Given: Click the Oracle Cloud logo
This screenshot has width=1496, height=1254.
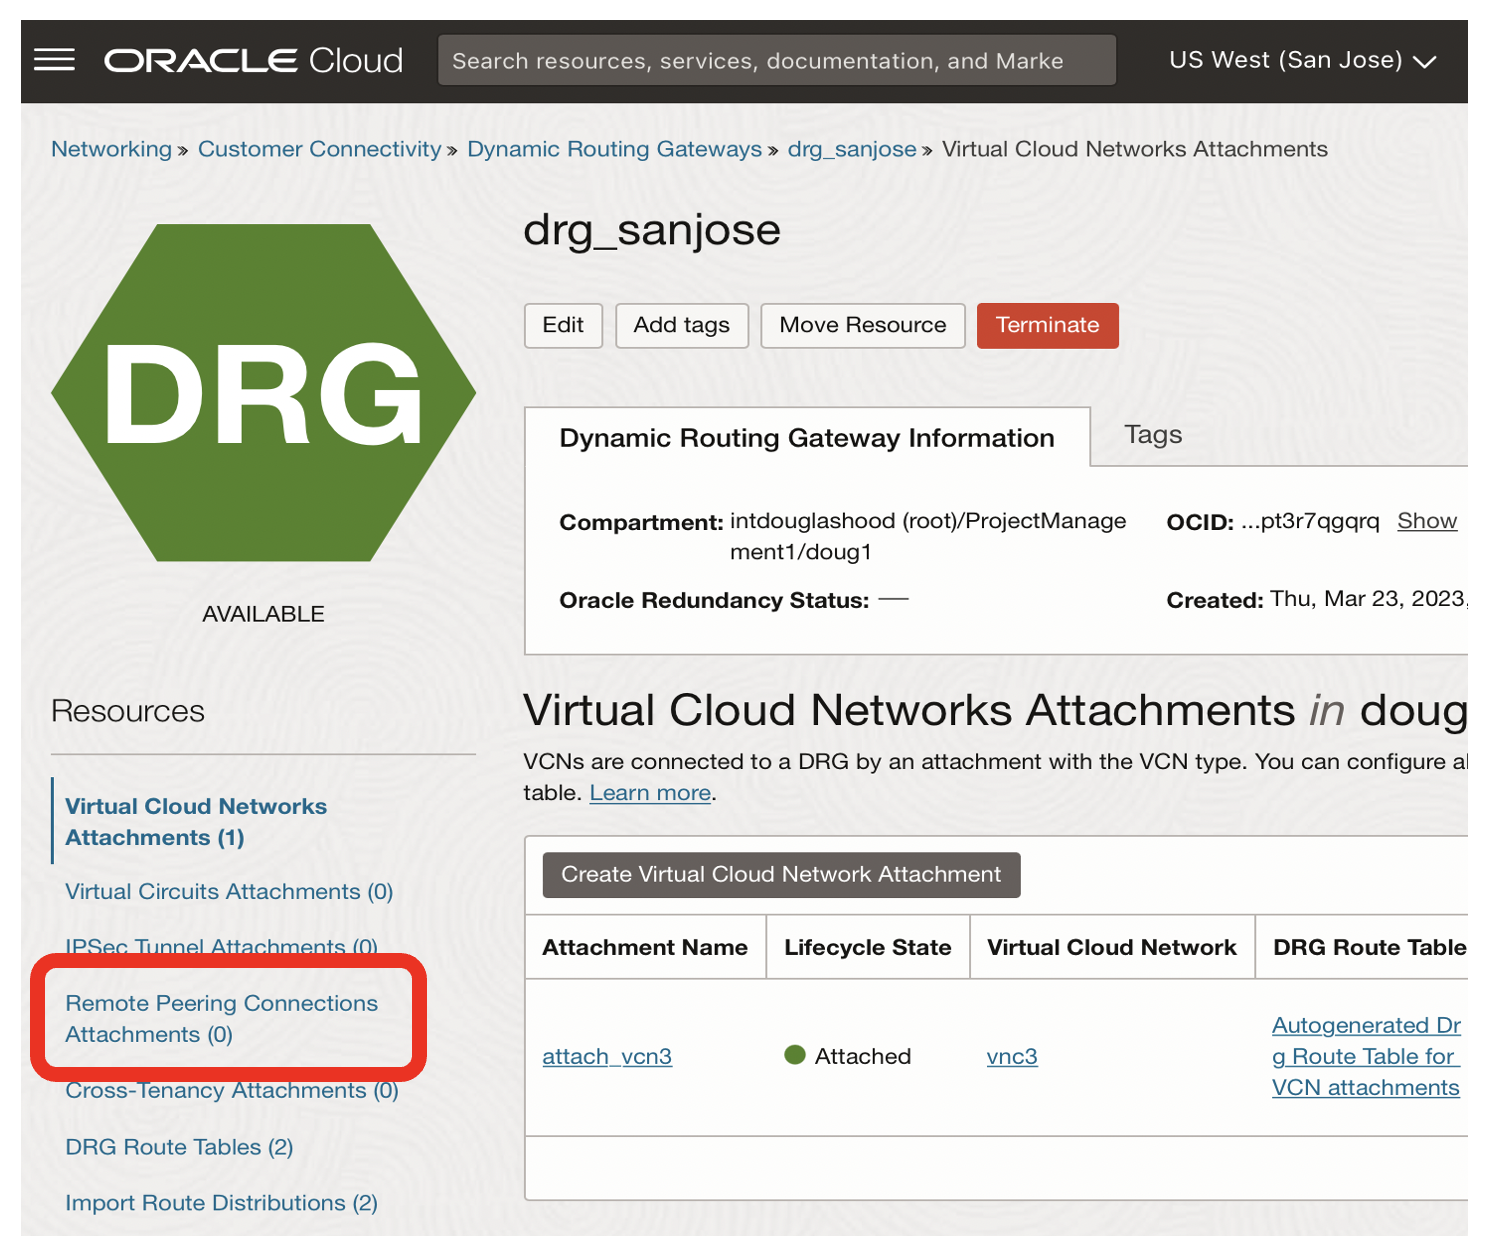Looking at the screenshot, I should click(x=253, y=61).
